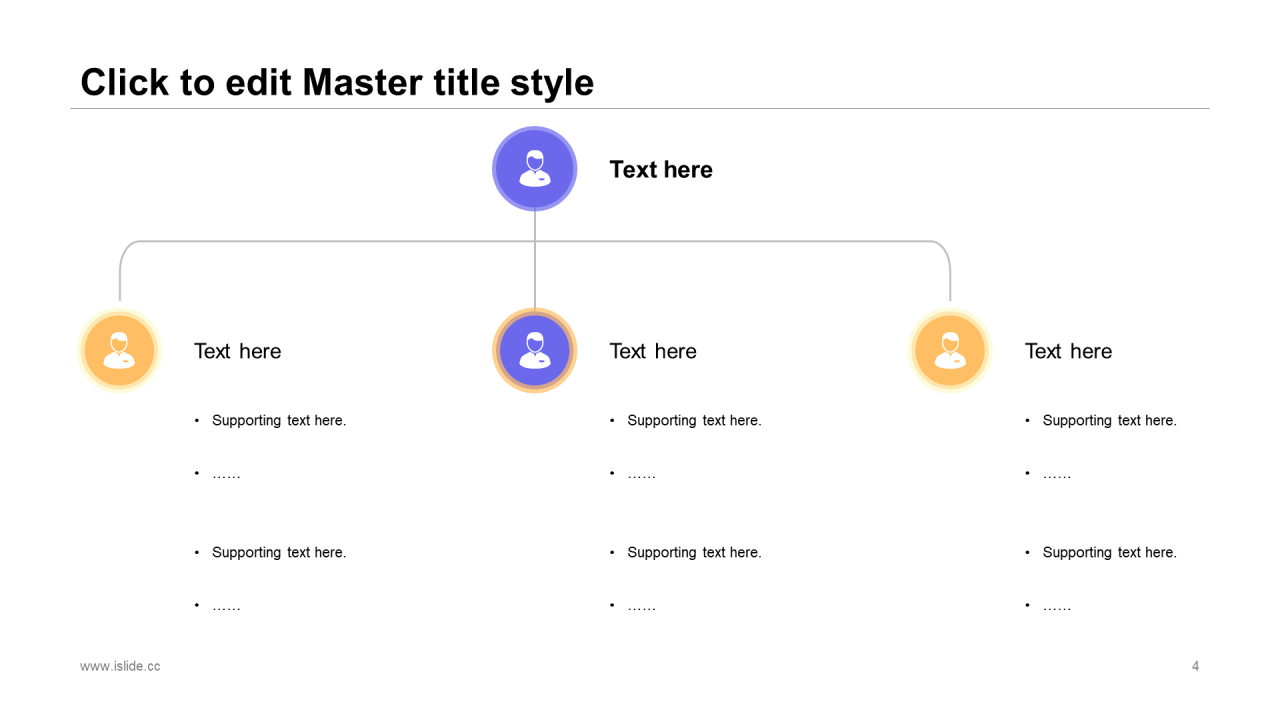Click the middle column 'Text here' heading
The image size is (1280, 720).
click(652, 351)
